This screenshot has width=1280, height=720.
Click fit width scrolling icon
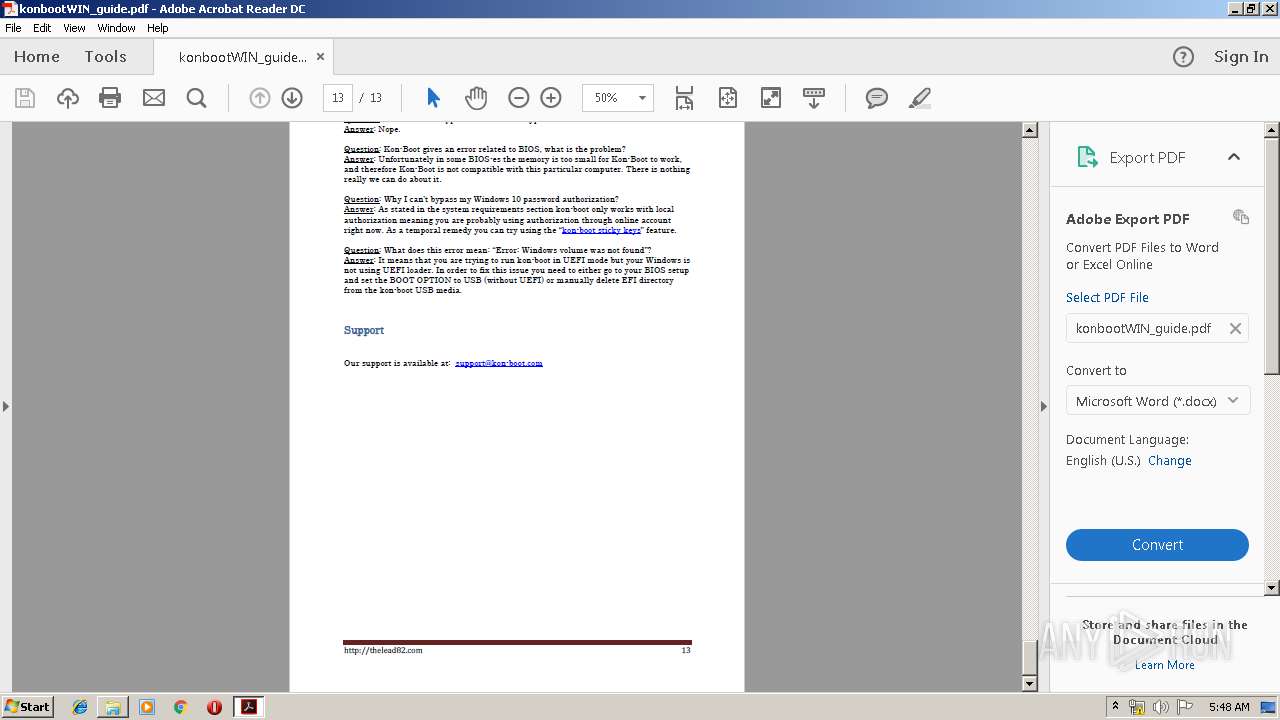[x=684, y=98]
